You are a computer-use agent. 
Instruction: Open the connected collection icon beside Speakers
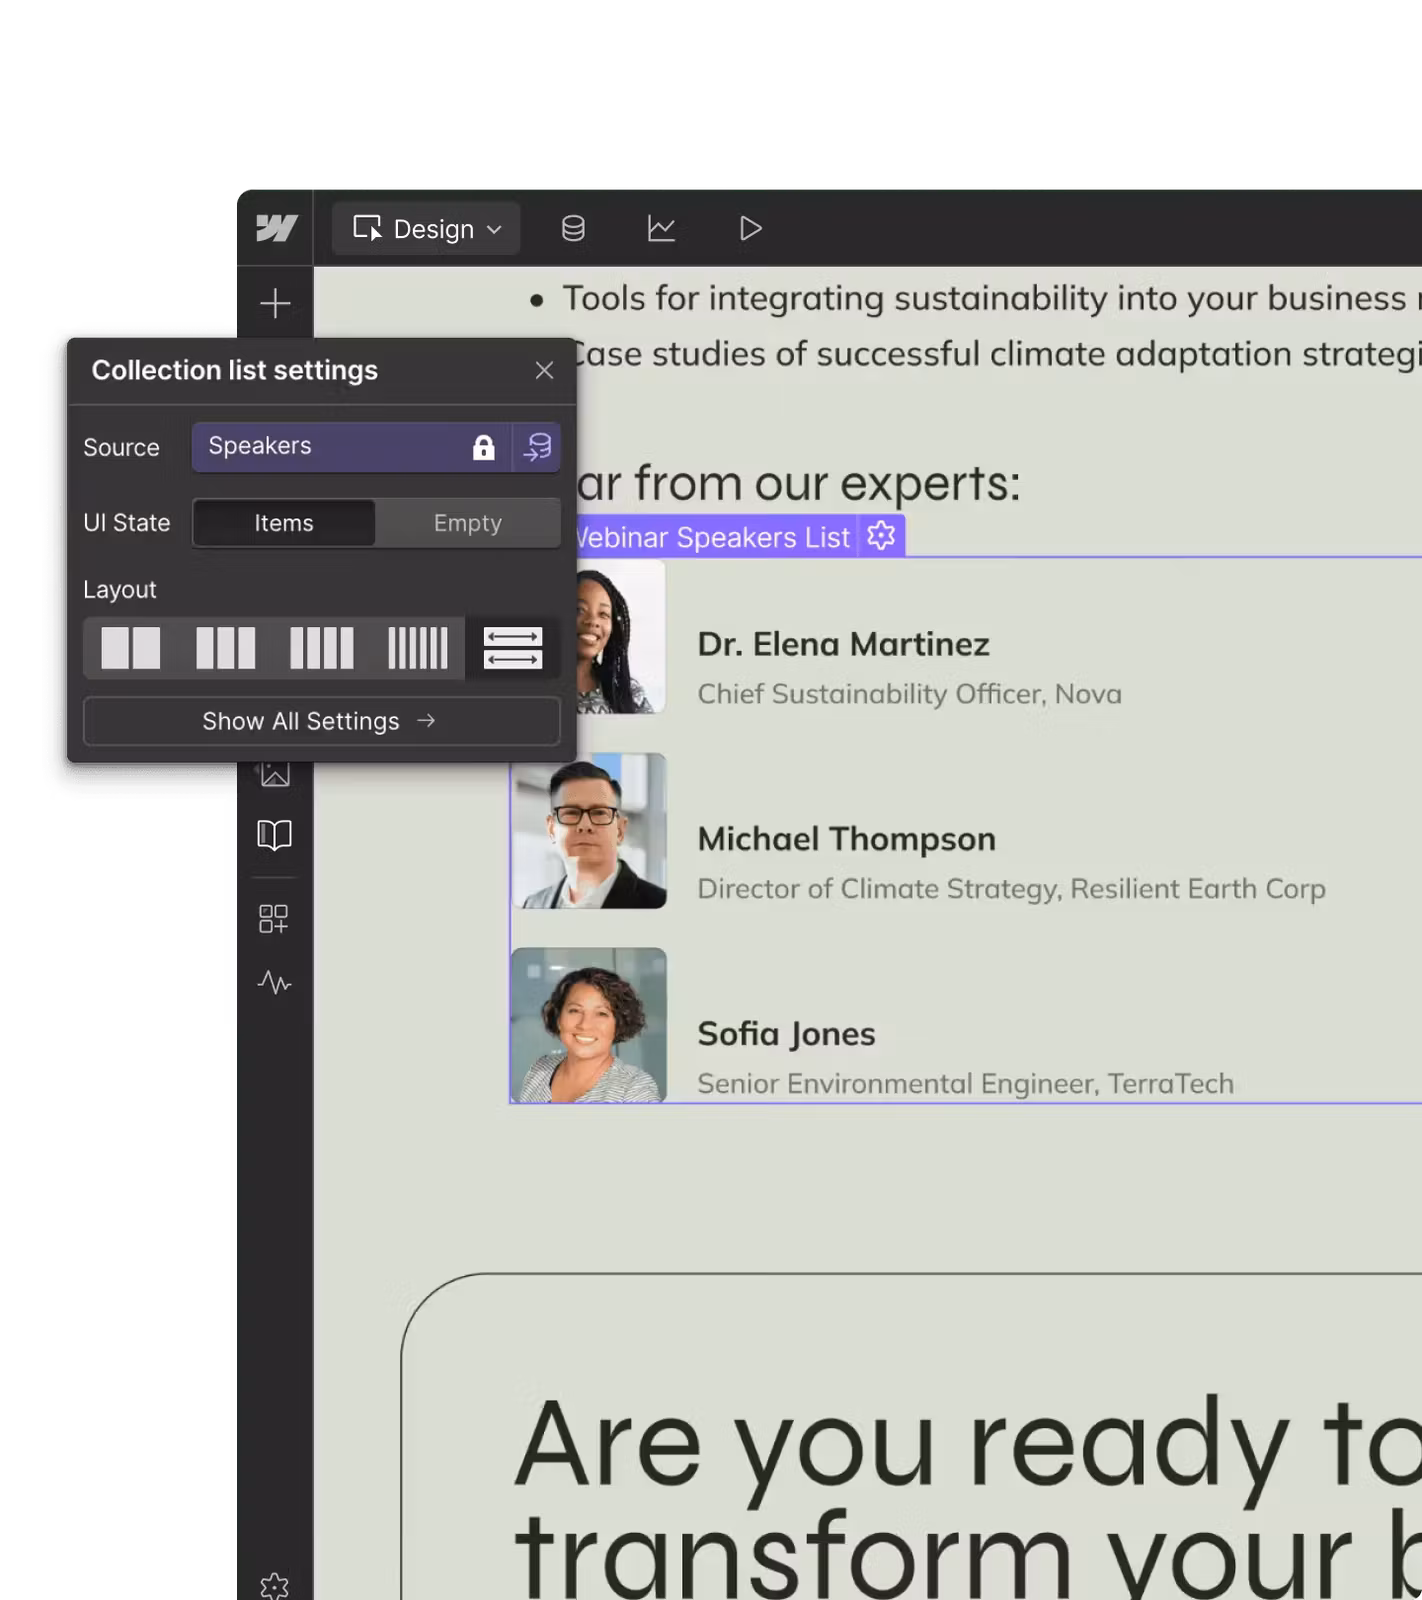538,447
